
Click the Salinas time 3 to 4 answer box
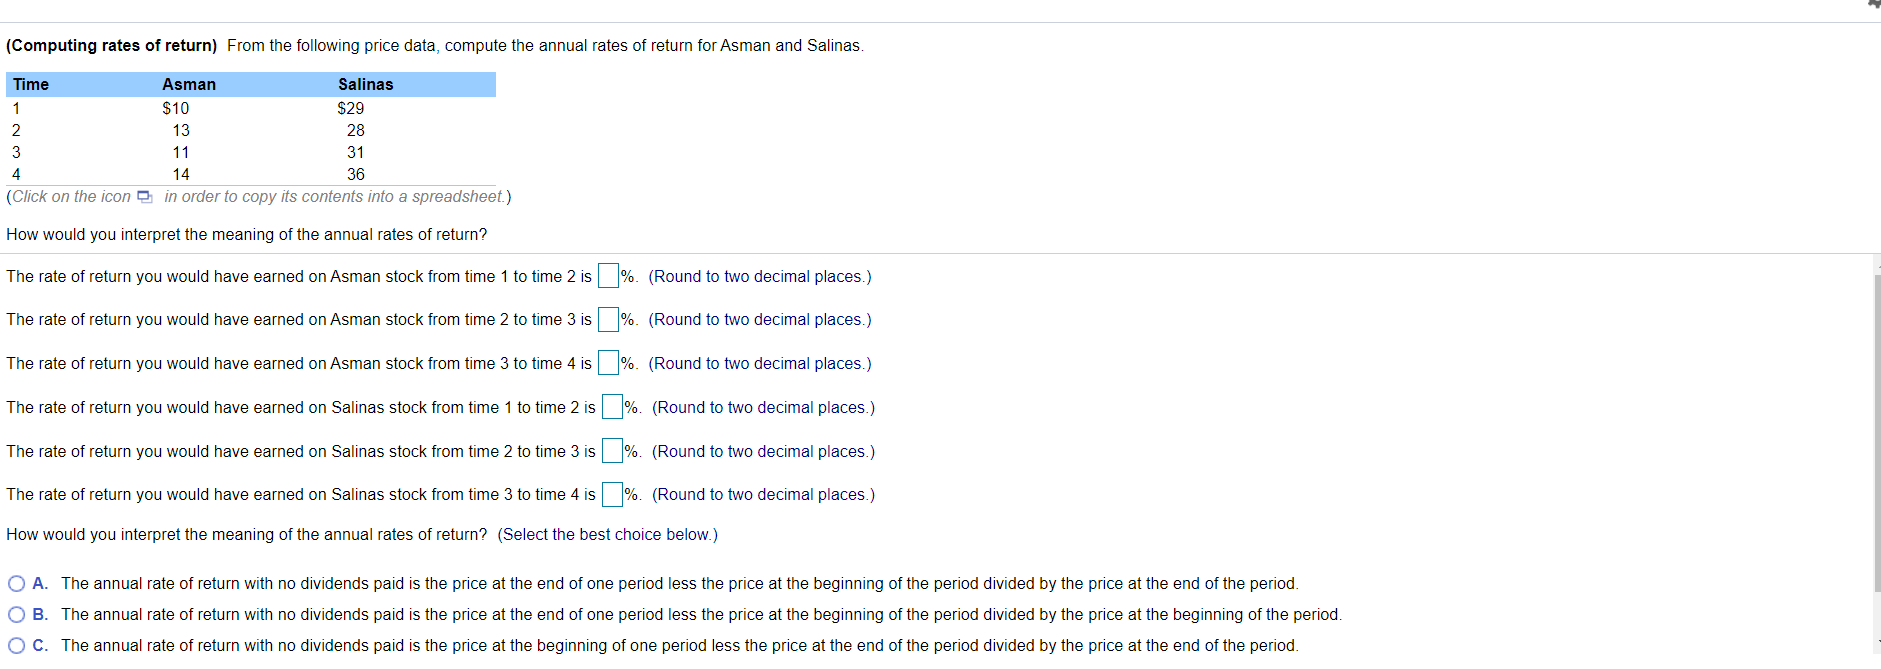[x=611, y=493]
